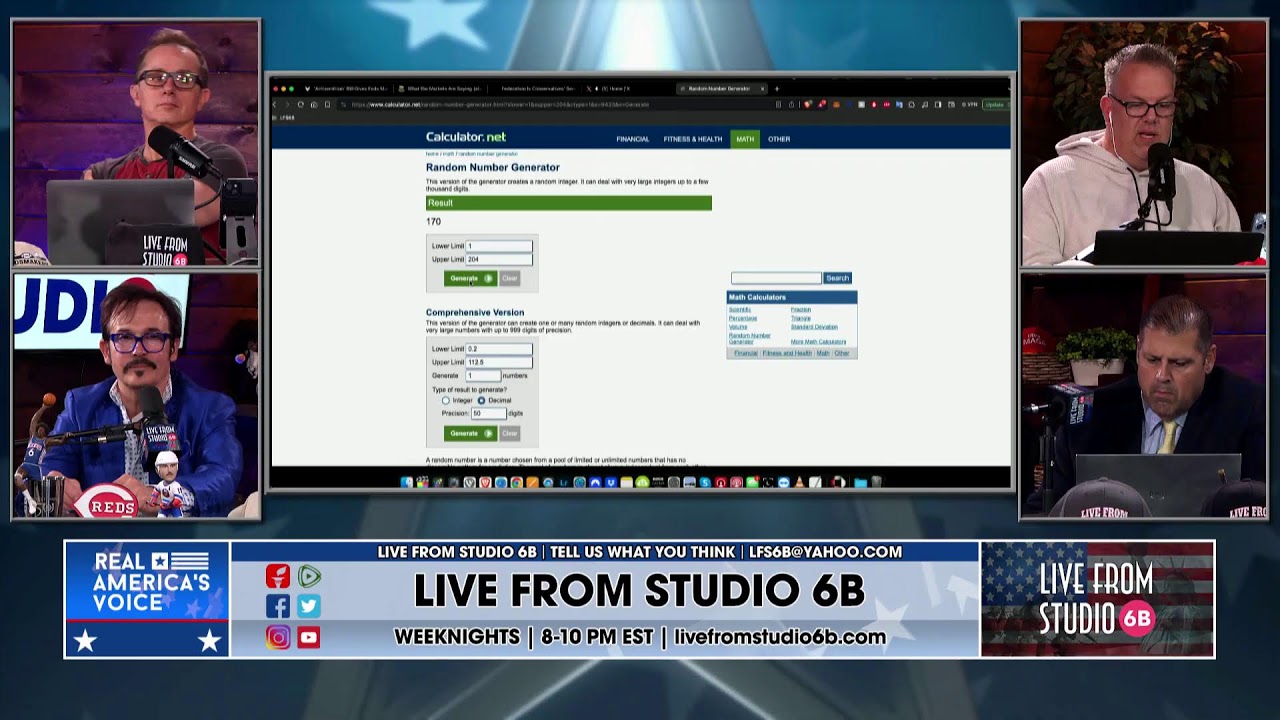Open the Volume calculator link
This screenshot has height=720, width=1280.
(x=738, y=327)
